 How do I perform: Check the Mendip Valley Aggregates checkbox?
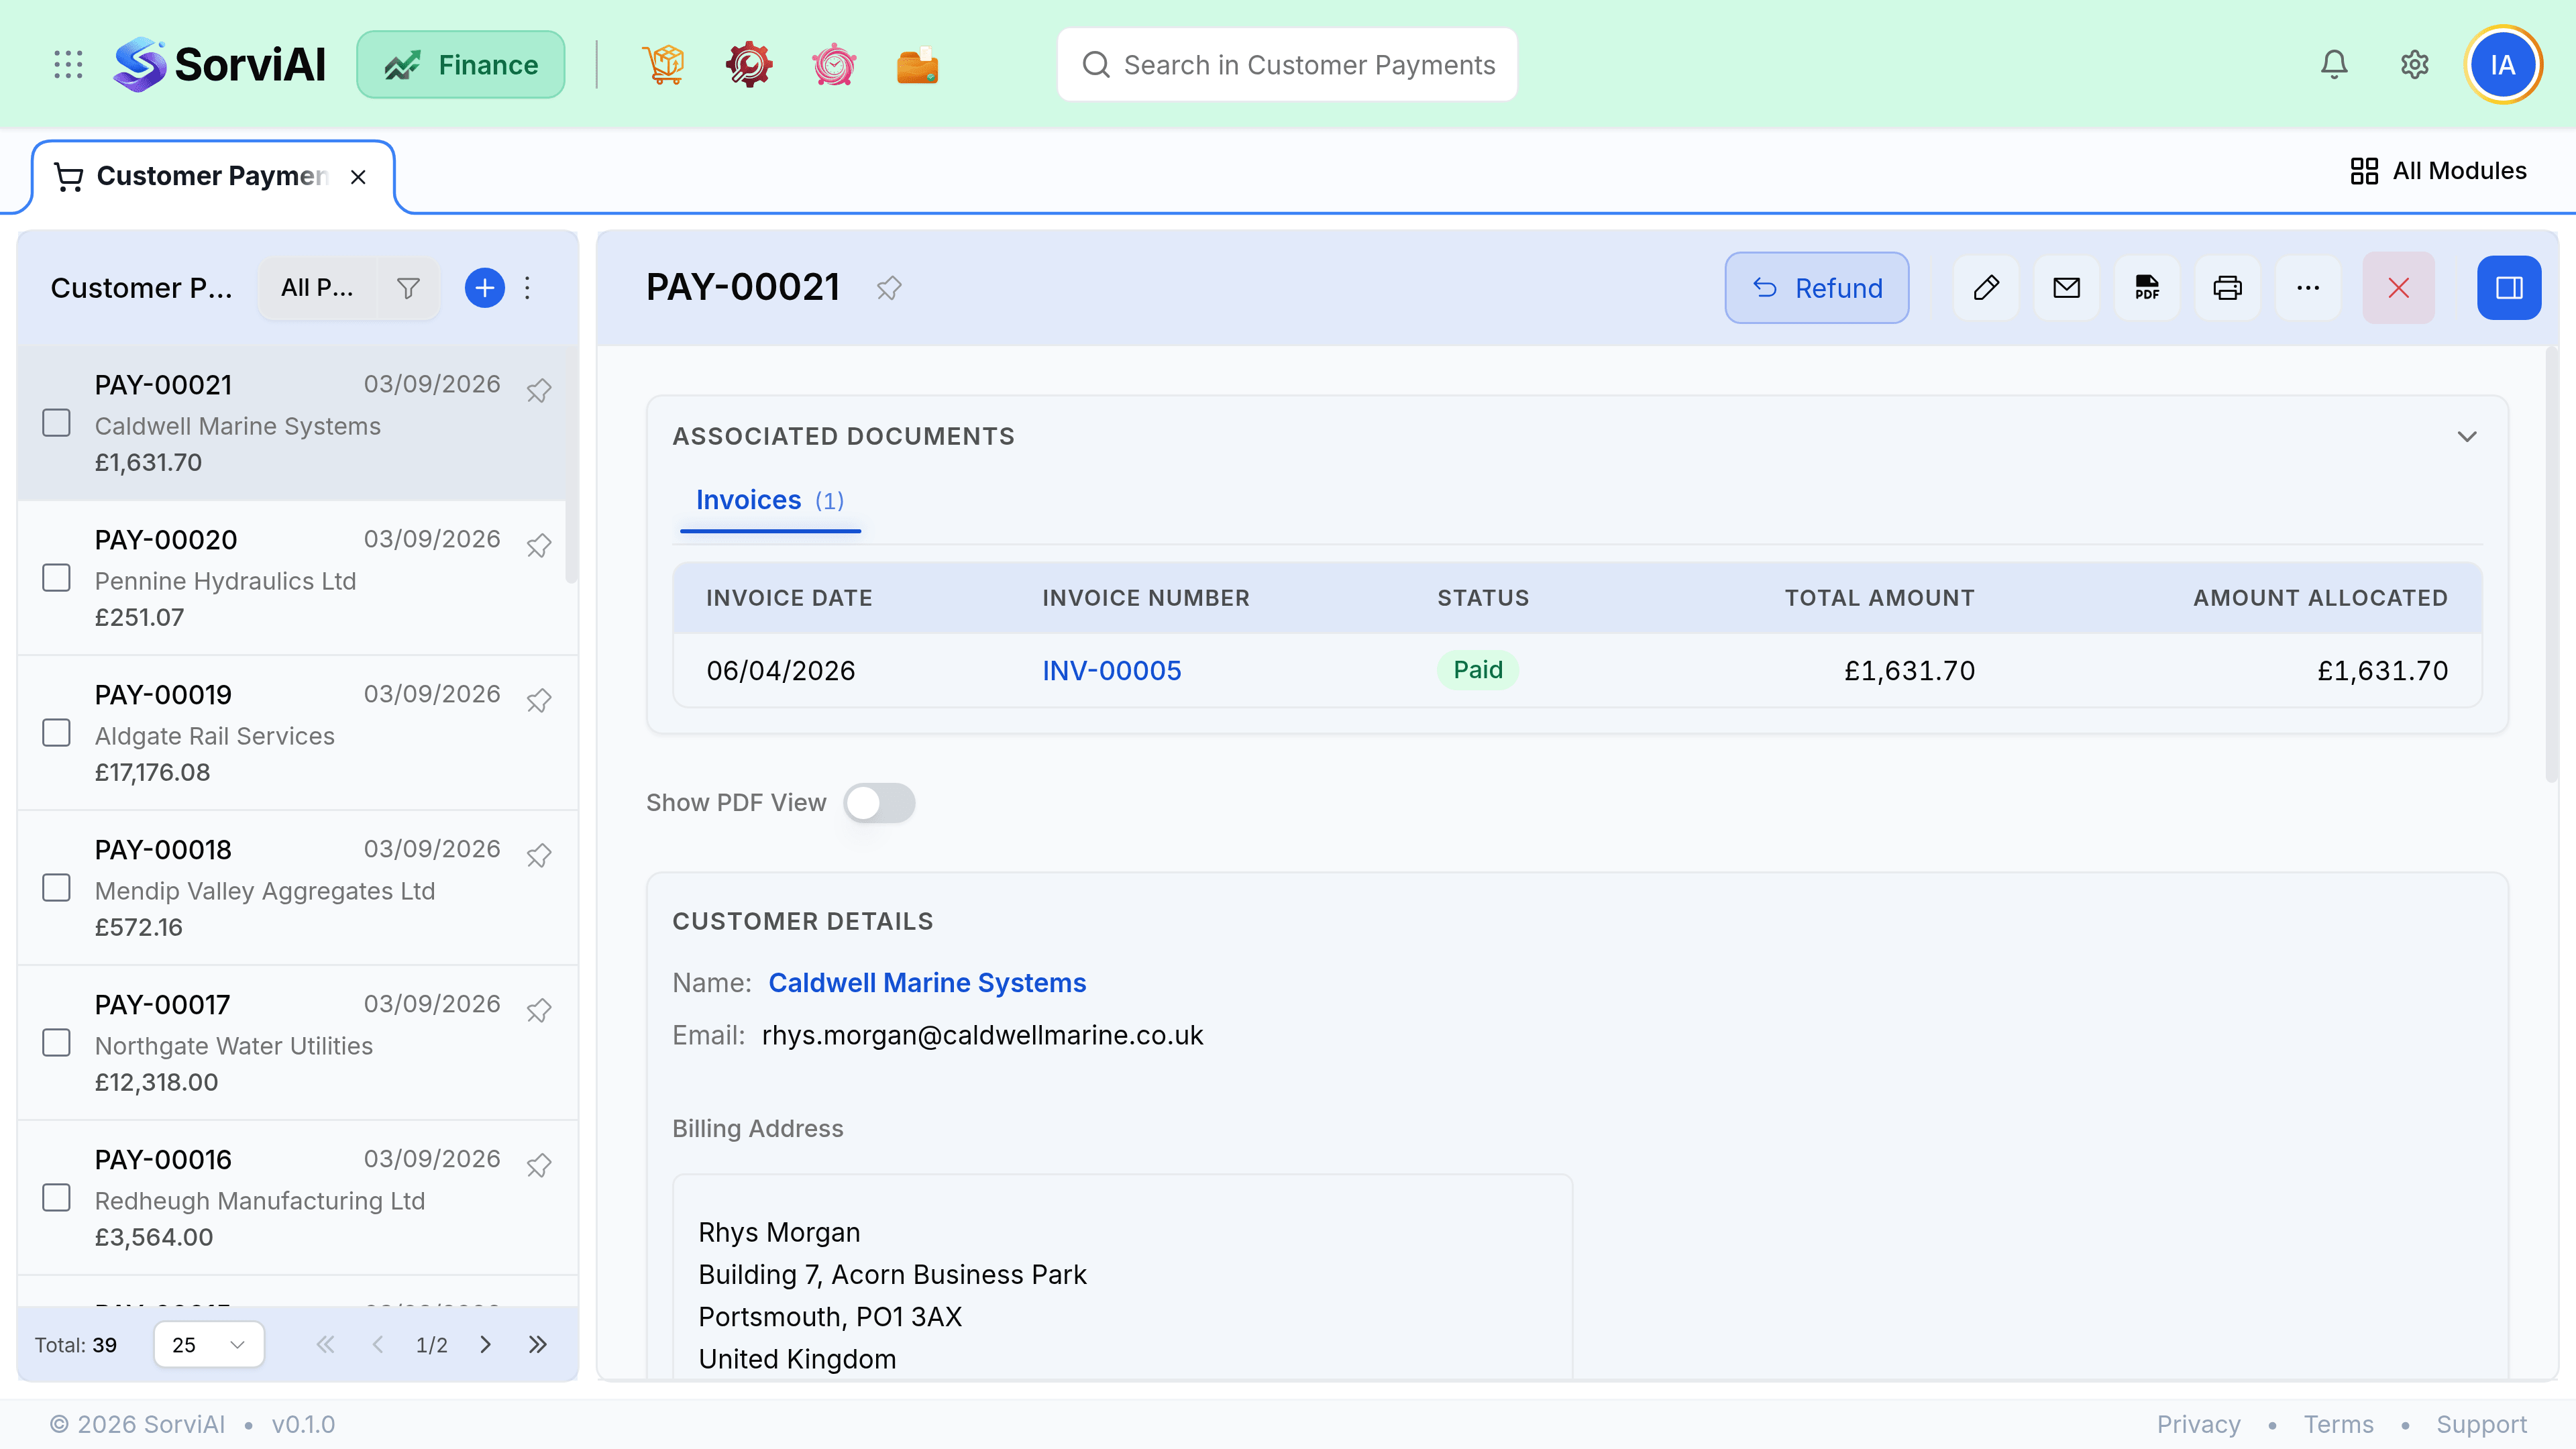(x=57, y=888)
